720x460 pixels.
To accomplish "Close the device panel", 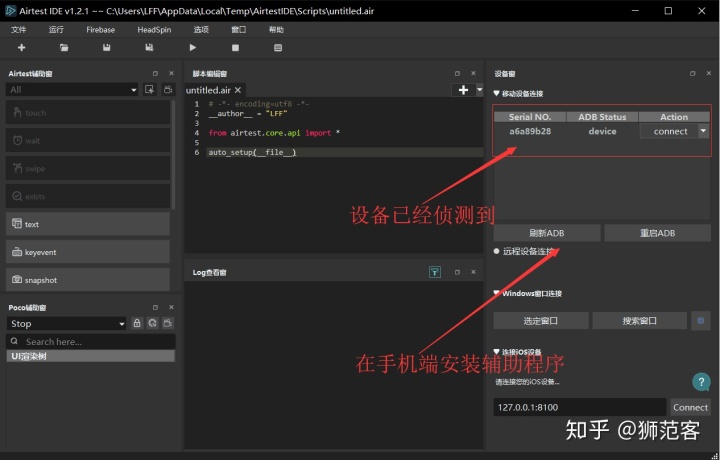I will tap(709, 73).
